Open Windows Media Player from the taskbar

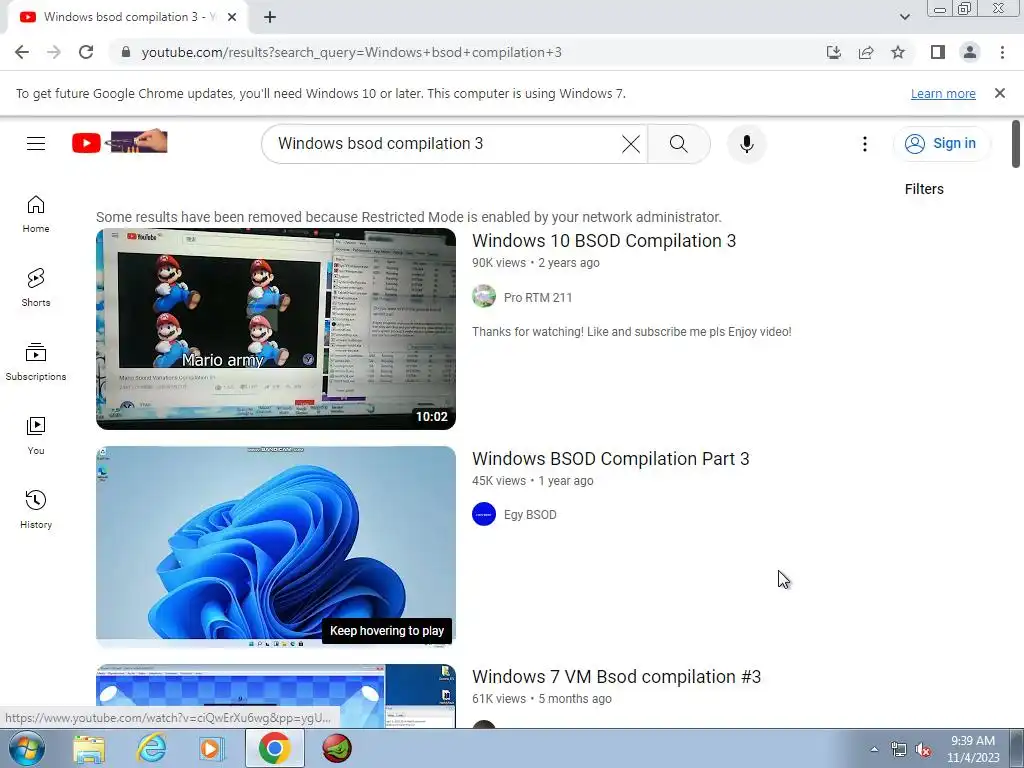212,749
